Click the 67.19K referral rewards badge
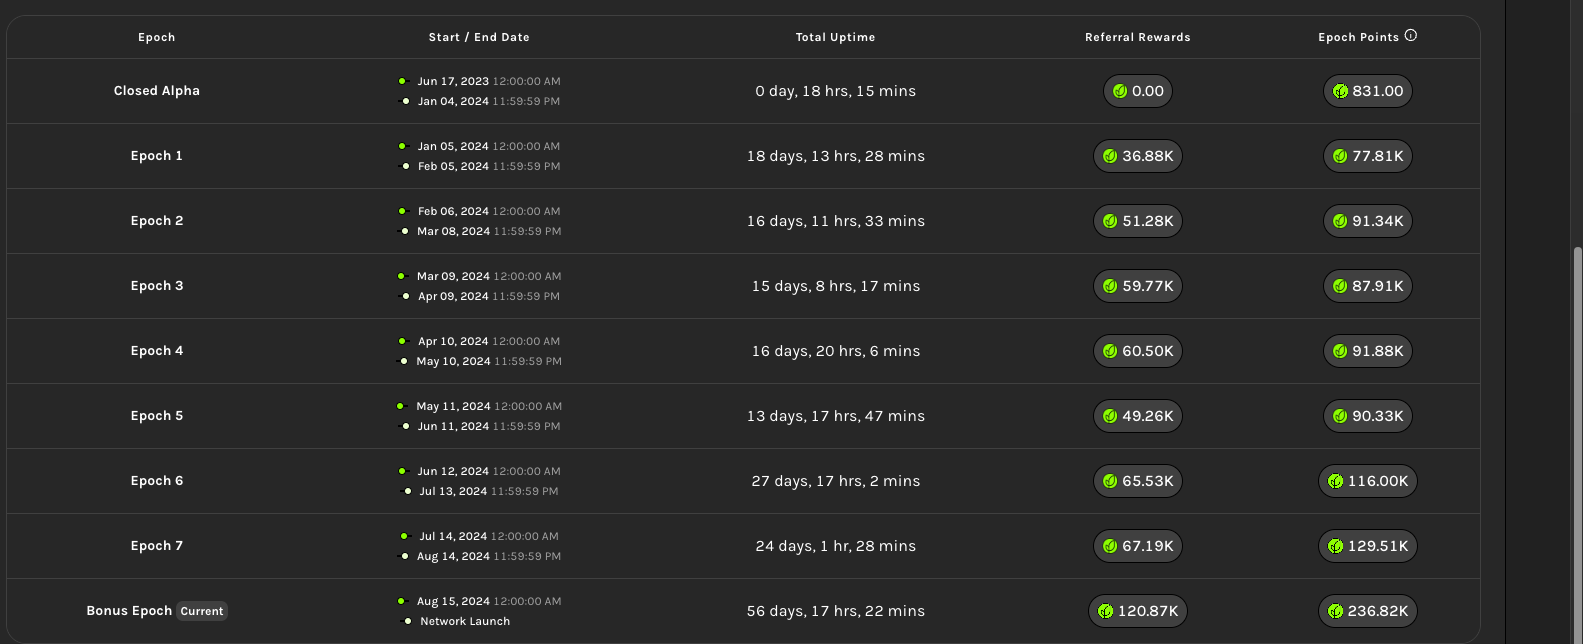Image resolution: width=1583 pixels, height=644 pixels. (x=1138, y=546)
